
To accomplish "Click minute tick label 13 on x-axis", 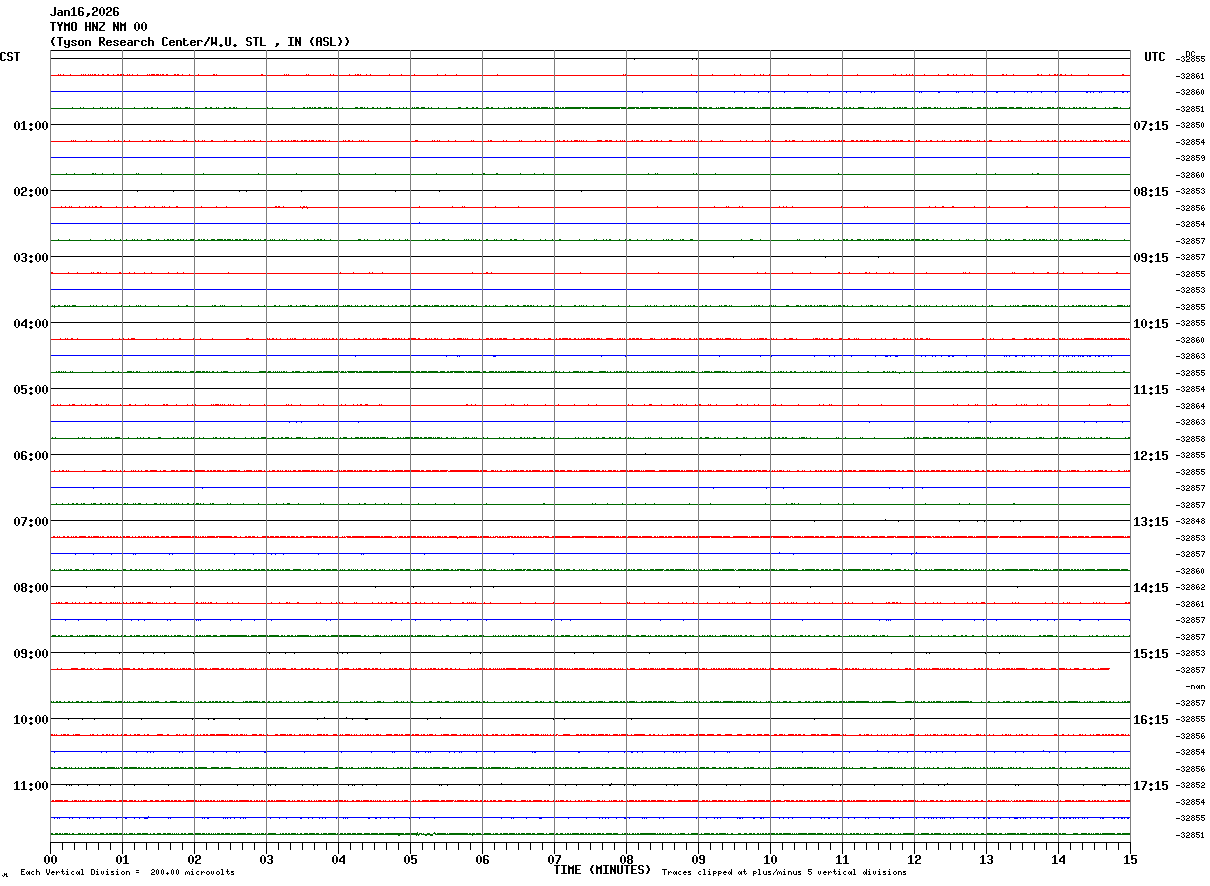I will tap(986, 859).
